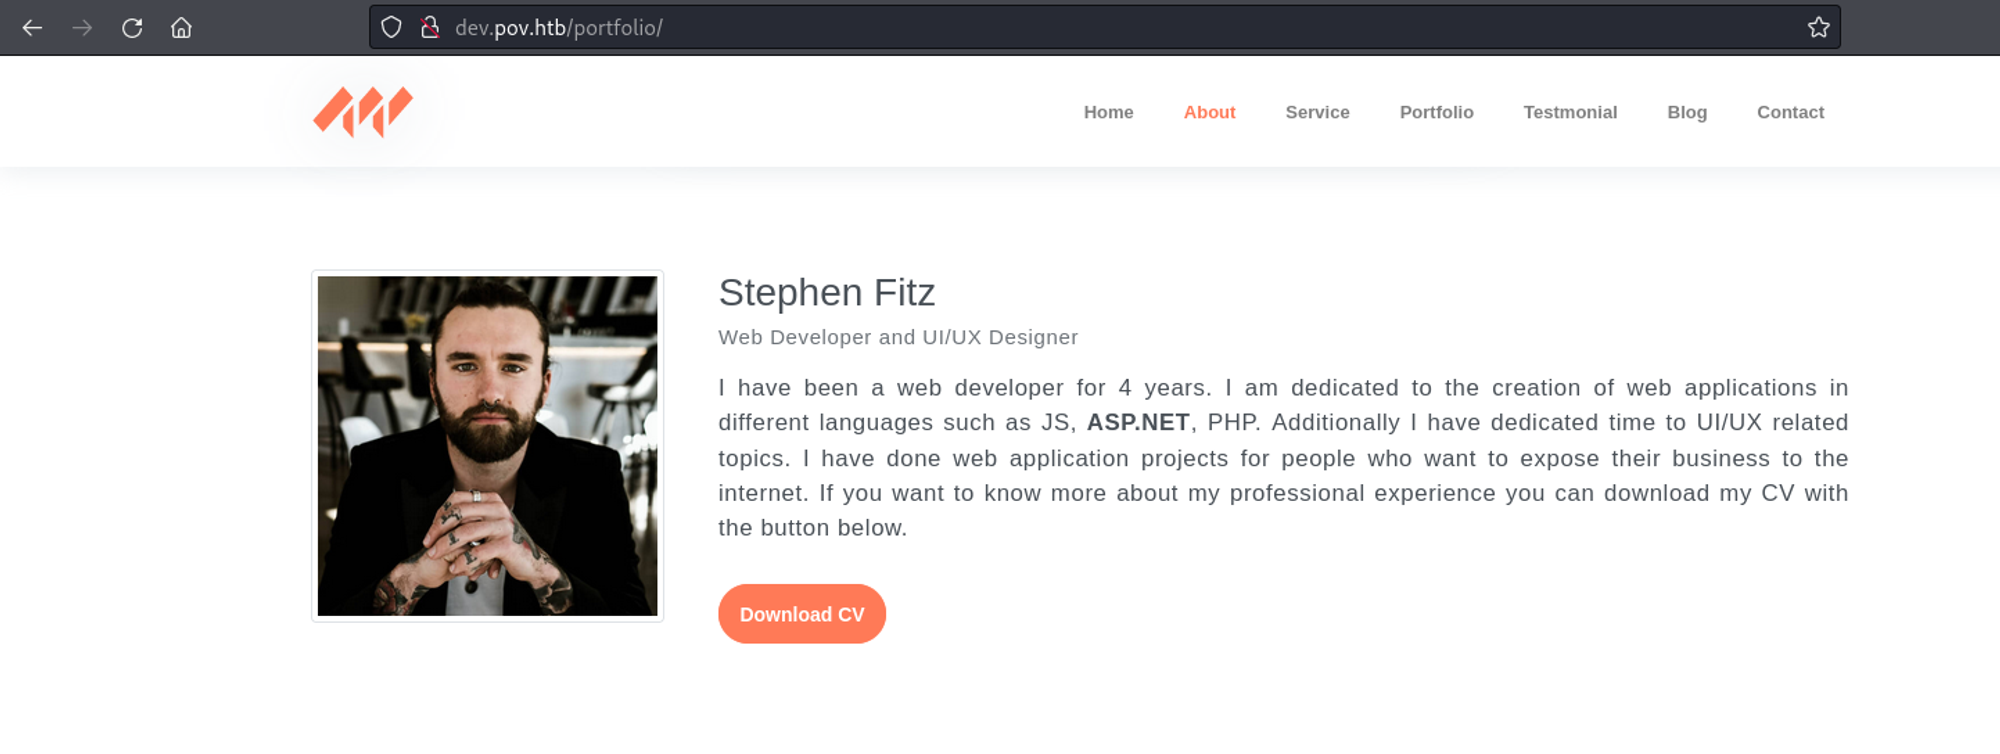Open the Blog nav link

[x=1686, y=113]
